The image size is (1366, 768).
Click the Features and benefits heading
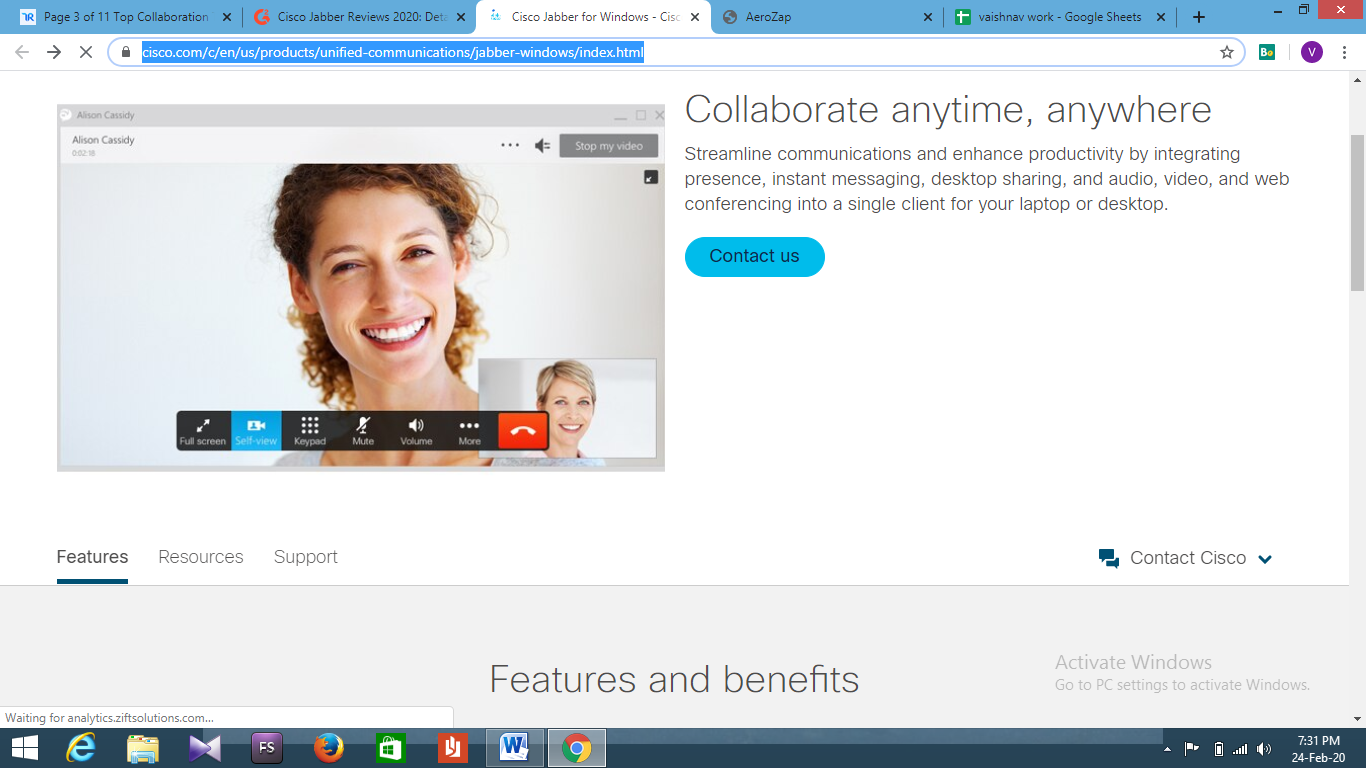[x=674, y=680]
